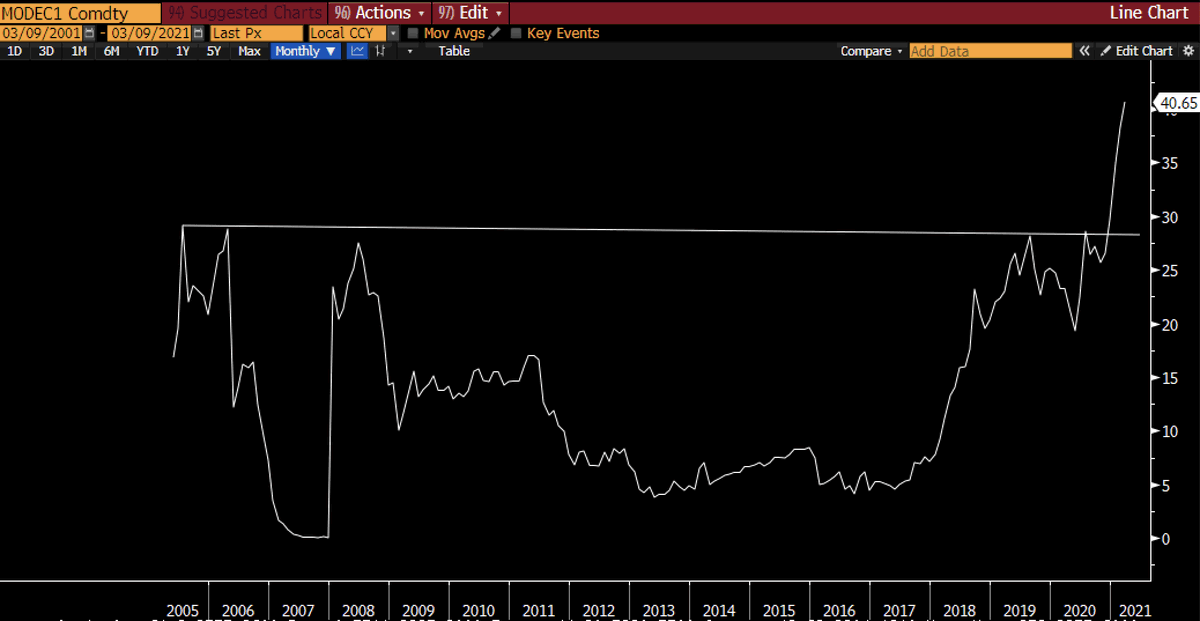The height and width of the screenshot is (621, 1200).
Task: Click the 2020 x-axis year label
Action: (x=1078, y=610)
